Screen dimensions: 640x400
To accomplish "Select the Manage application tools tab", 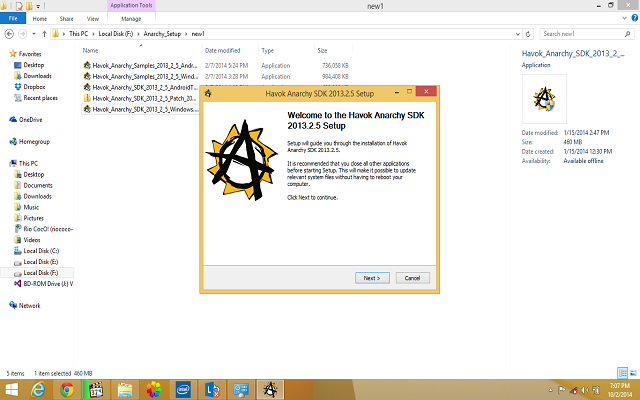I will pyautogui.click(x=131, y=19).
